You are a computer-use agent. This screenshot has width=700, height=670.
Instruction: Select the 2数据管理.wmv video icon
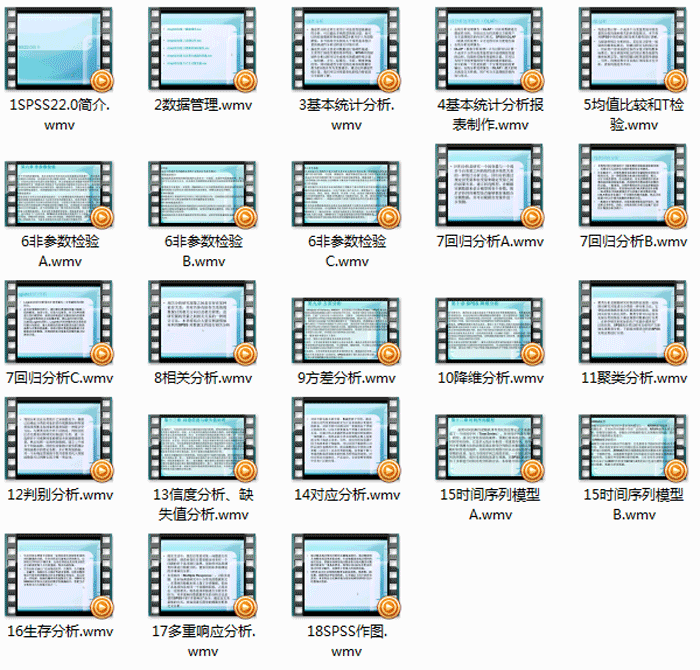[x=203, y=49]
